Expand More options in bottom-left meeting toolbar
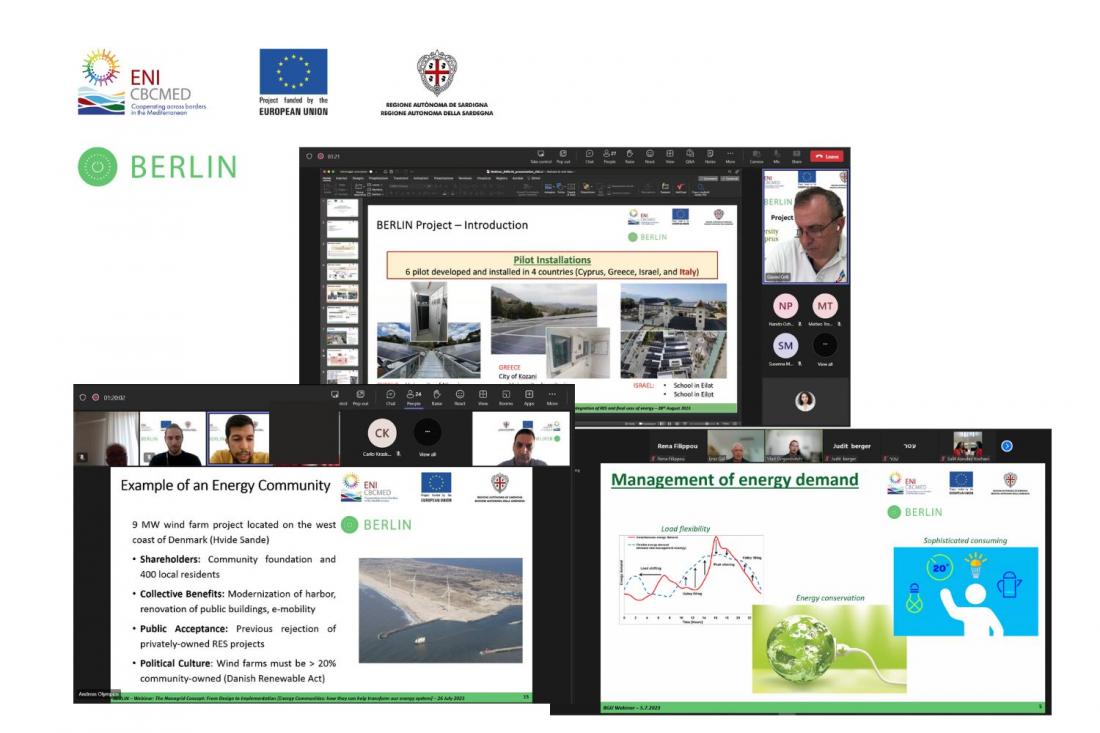The width and height of the screenshot is (1100, 733). click(x=552, y=398)
